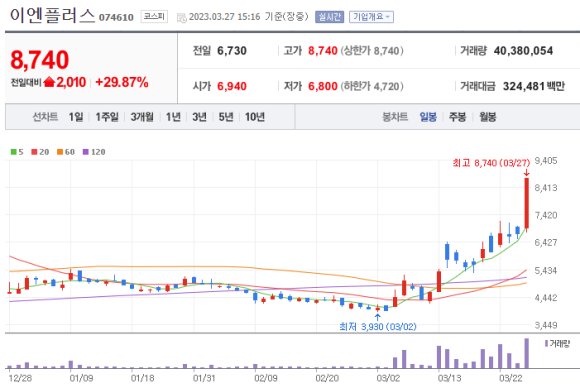
Task: Click the red 20-day moving average swatch
Action: coord(34,152)
